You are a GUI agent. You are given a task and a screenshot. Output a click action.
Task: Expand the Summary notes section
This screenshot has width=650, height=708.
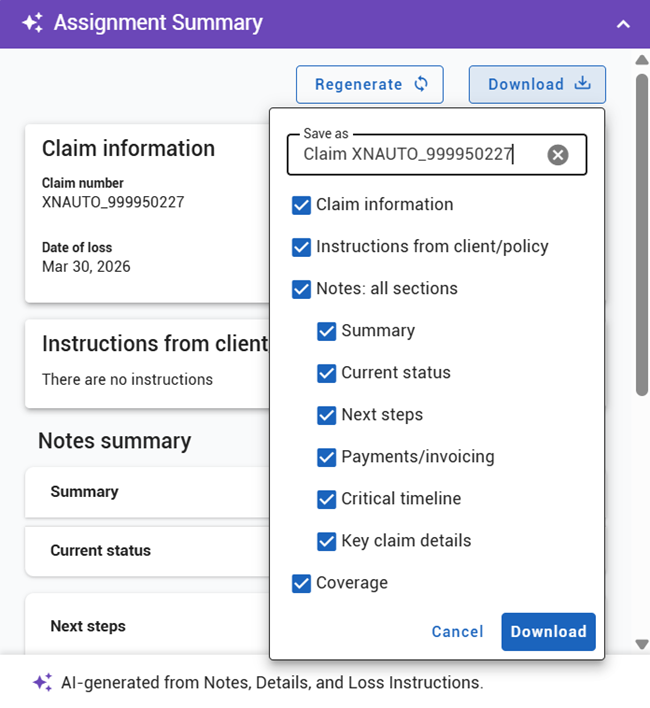coord(147,492)
